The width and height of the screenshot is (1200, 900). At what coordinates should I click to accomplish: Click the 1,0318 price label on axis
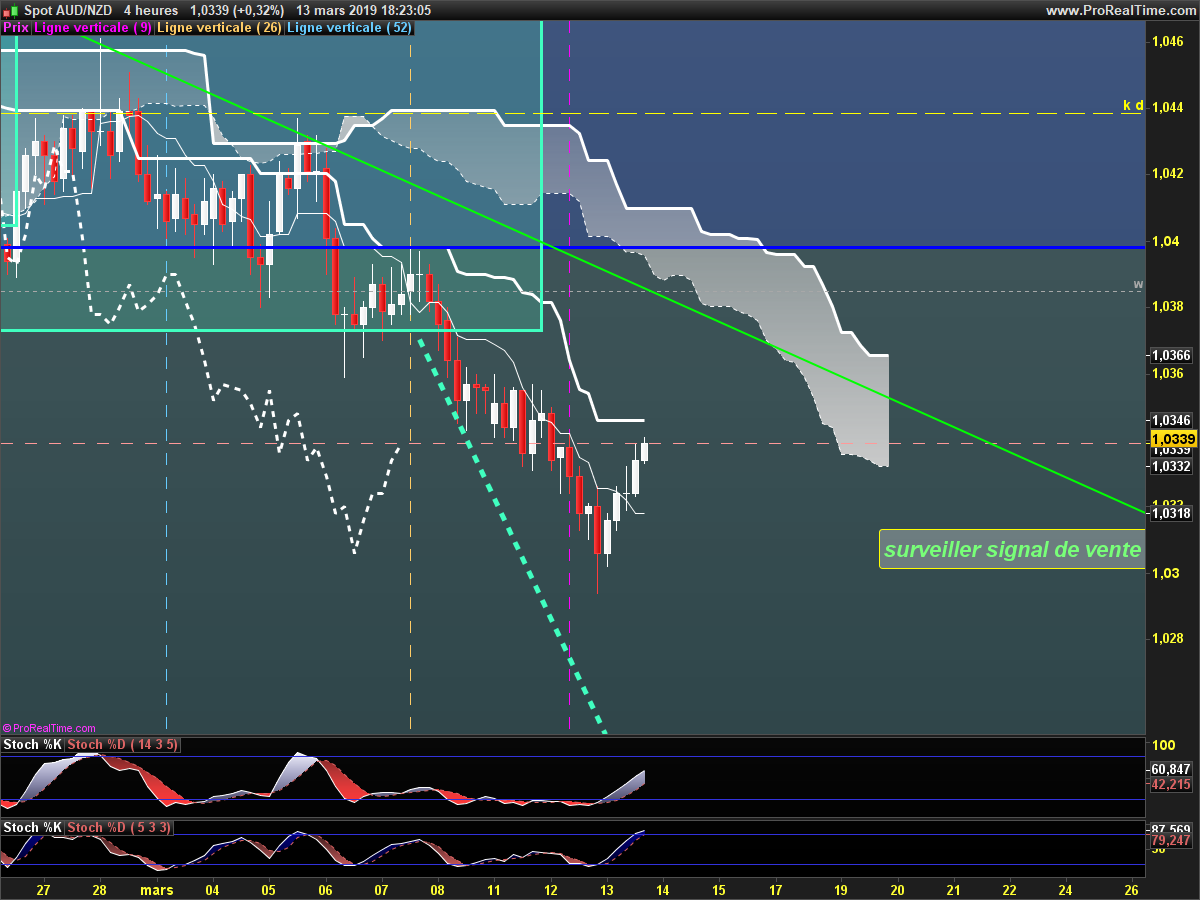[x=1171, y=513]
